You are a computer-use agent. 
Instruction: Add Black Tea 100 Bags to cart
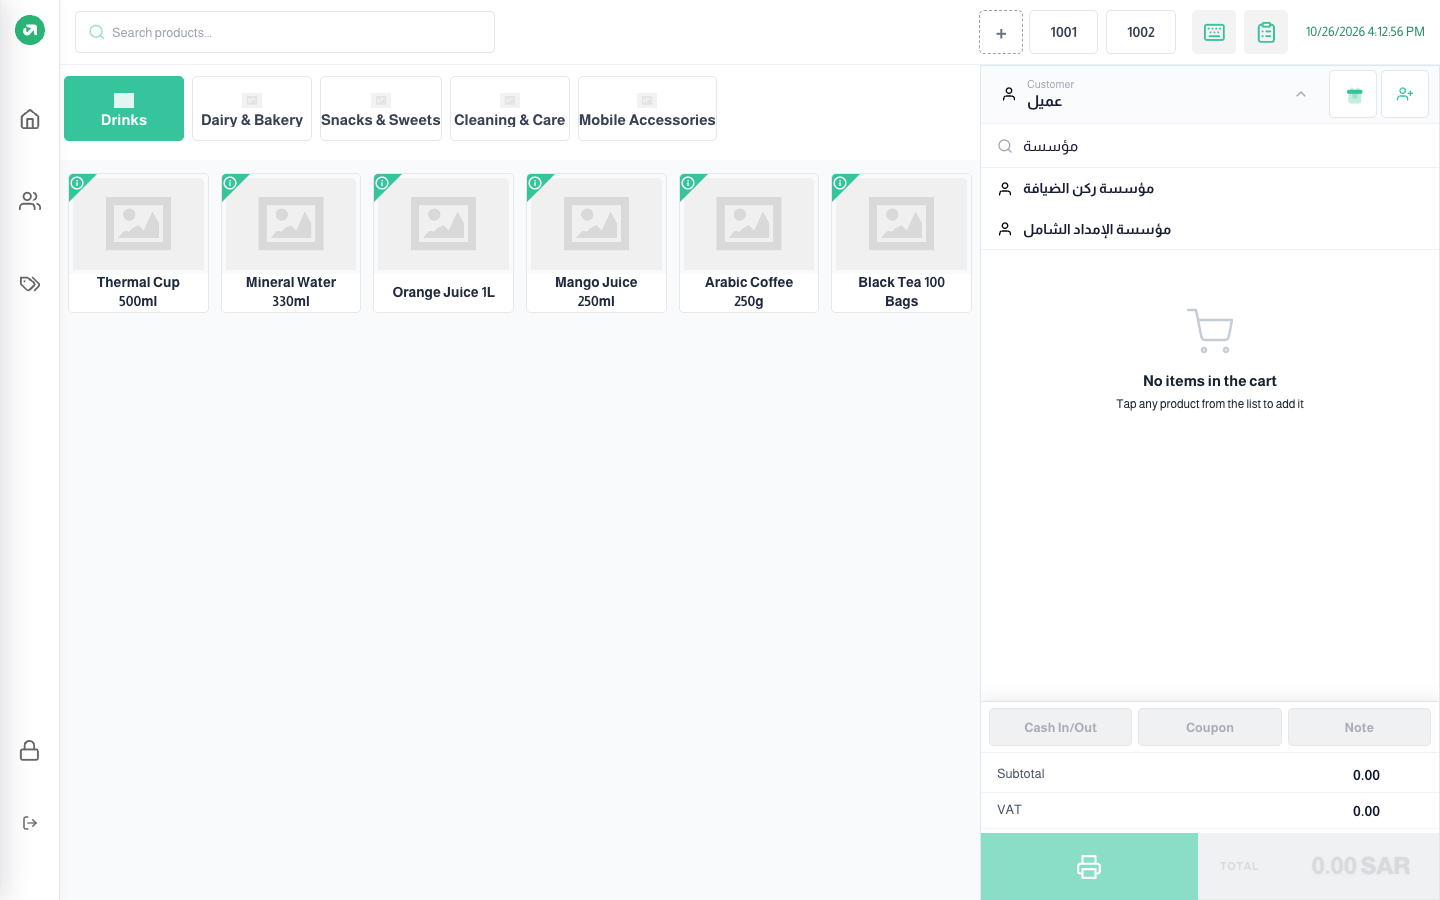901,243
